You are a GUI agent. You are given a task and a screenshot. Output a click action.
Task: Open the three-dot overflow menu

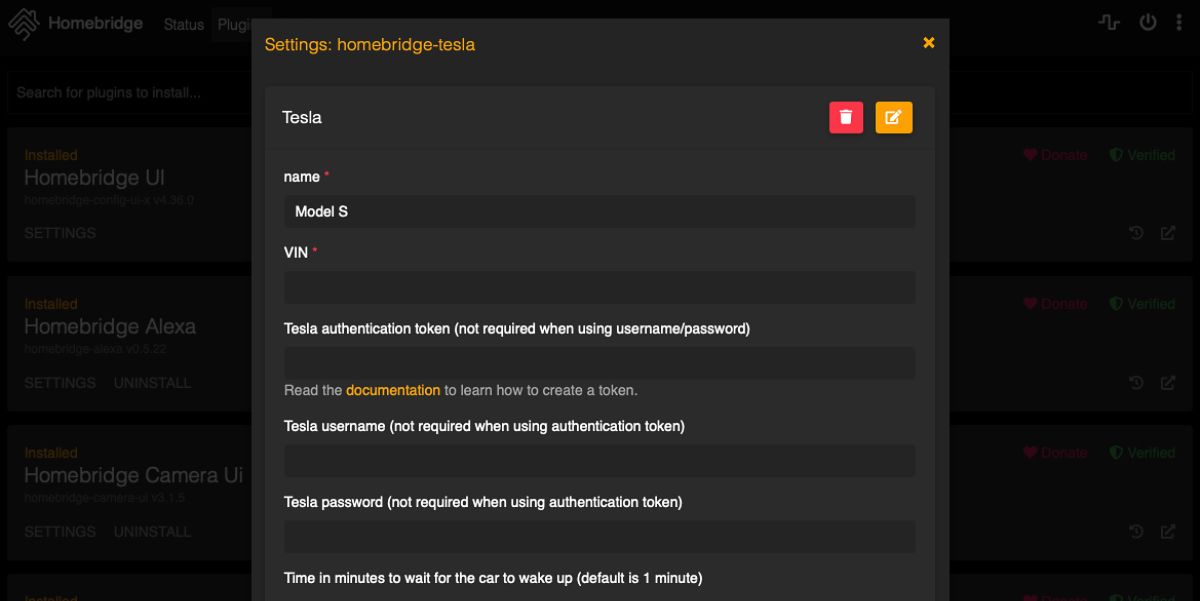point(1185,23)
